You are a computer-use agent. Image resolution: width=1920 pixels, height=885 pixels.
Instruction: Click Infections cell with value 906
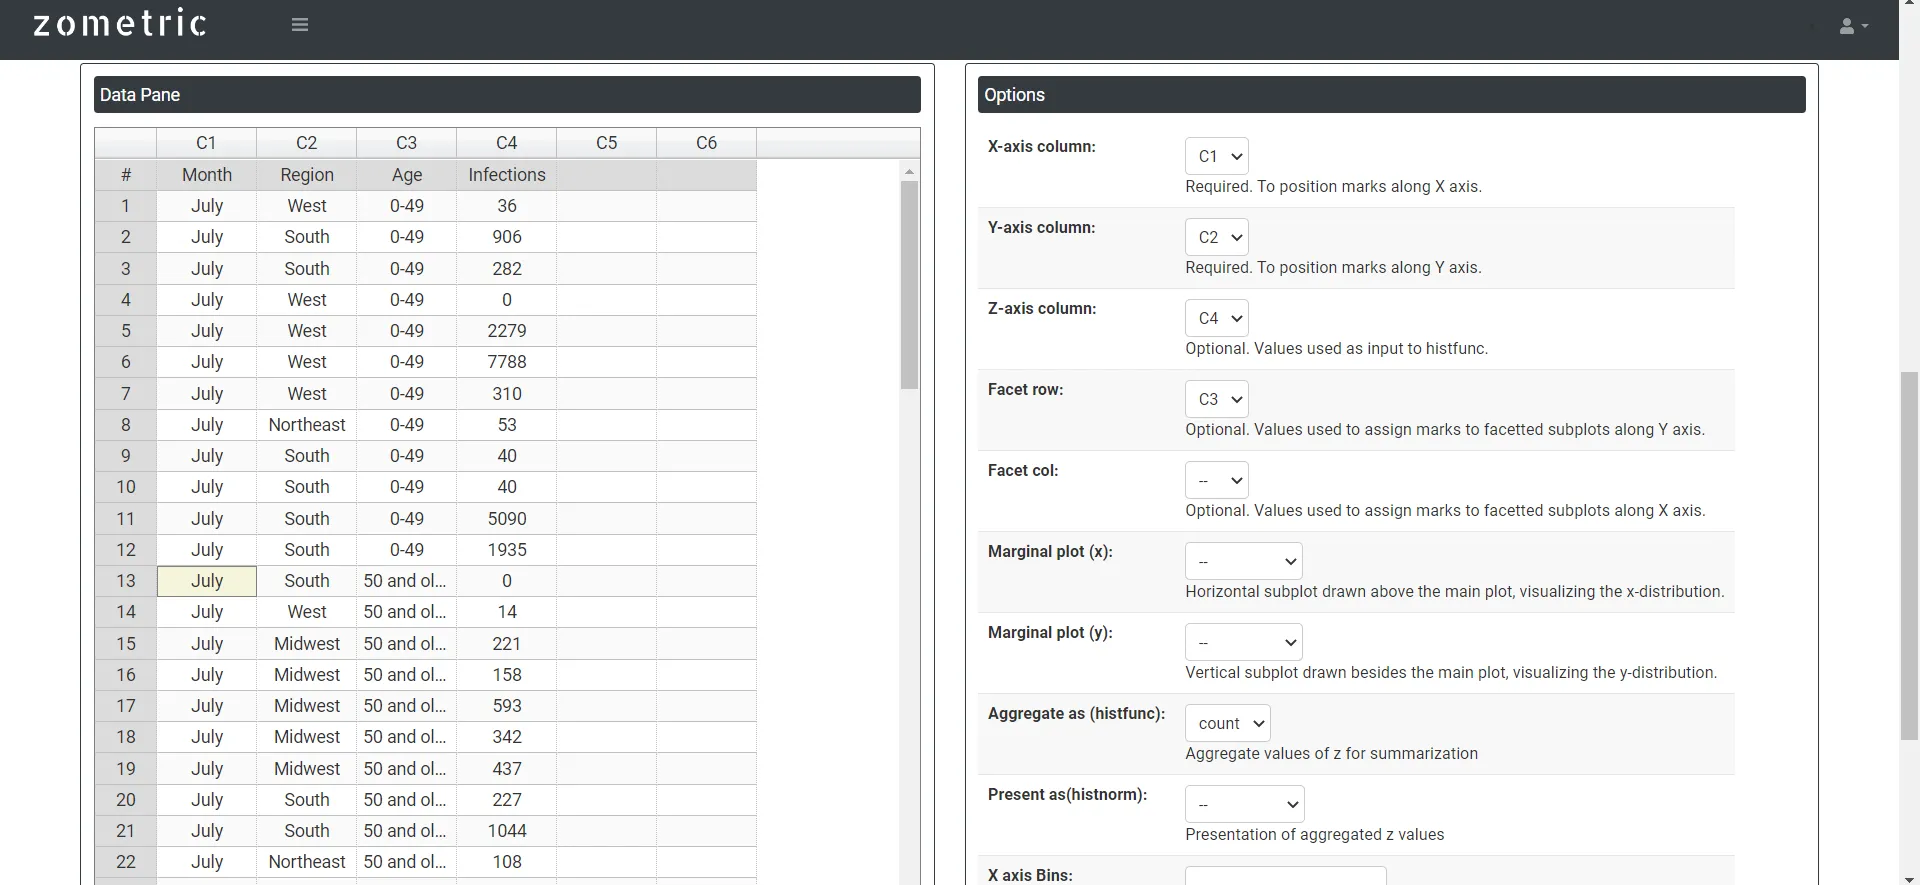507,237
